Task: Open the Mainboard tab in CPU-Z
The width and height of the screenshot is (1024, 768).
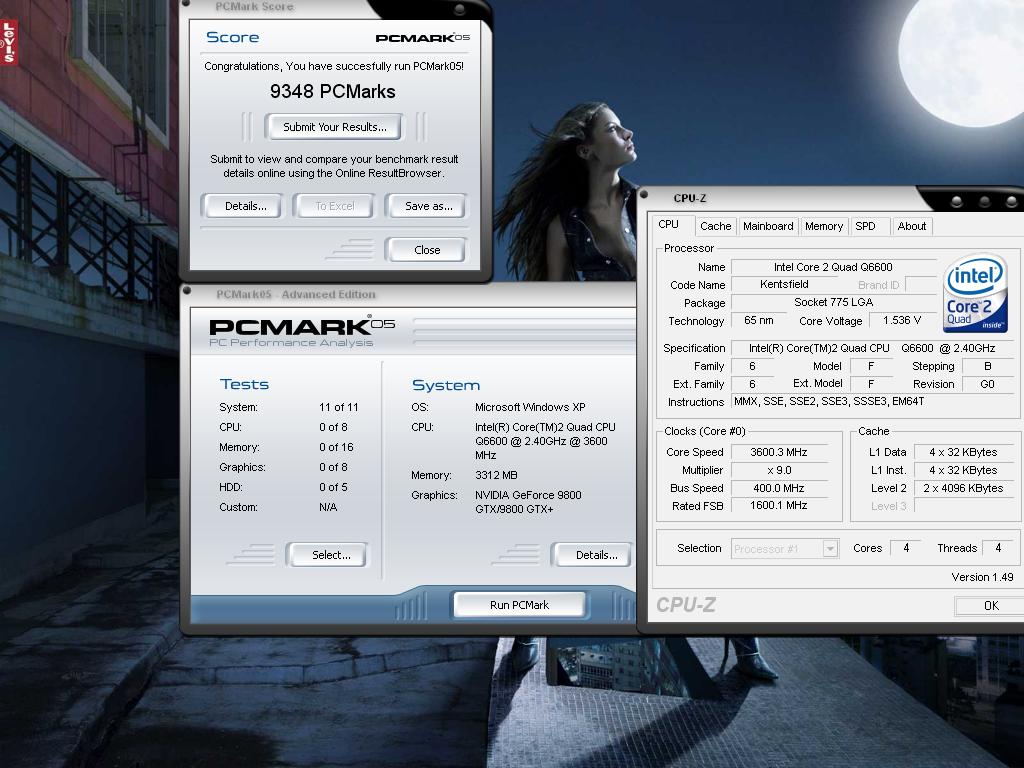Action: 768,226
